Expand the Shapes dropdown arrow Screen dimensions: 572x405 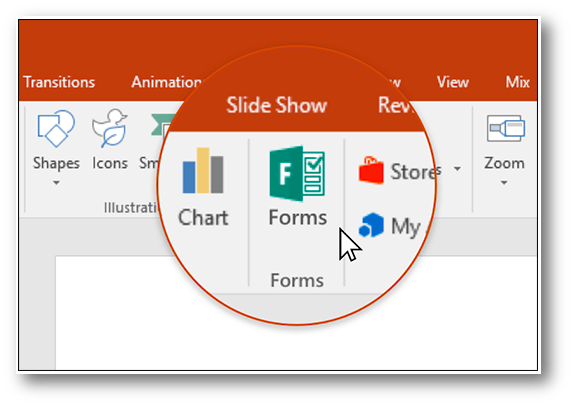(x=56, y=182)
